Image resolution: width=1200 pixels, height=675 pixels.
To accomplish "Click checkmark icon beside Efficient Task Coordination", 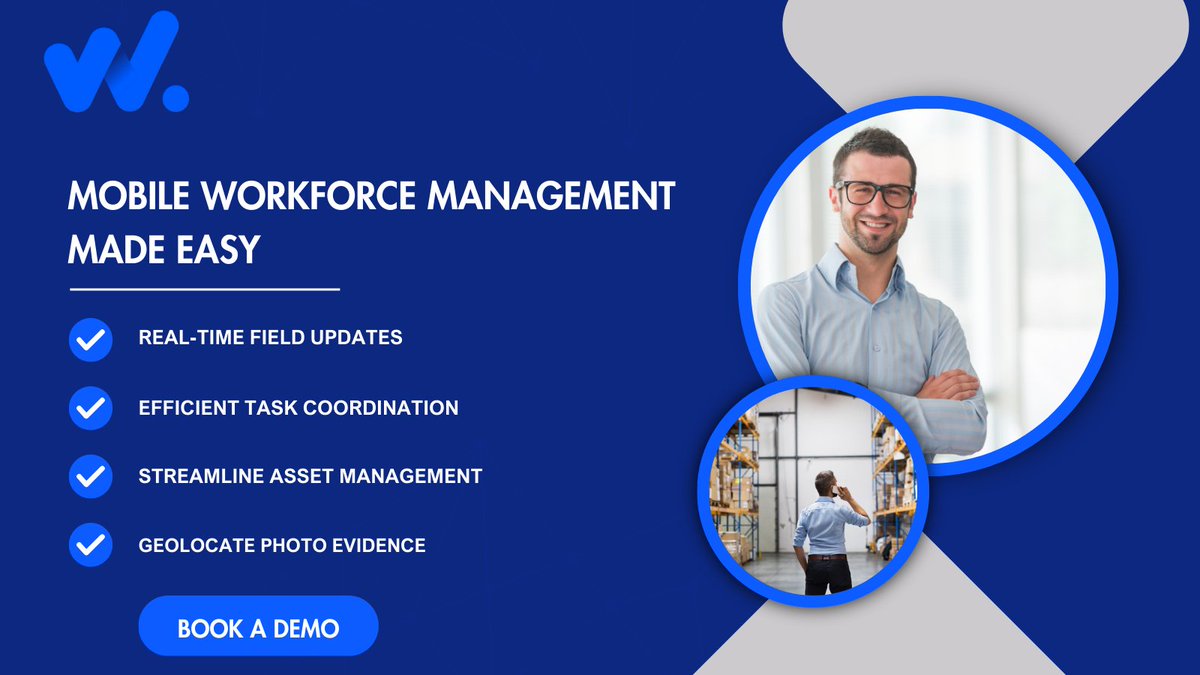I will point(91,408).
